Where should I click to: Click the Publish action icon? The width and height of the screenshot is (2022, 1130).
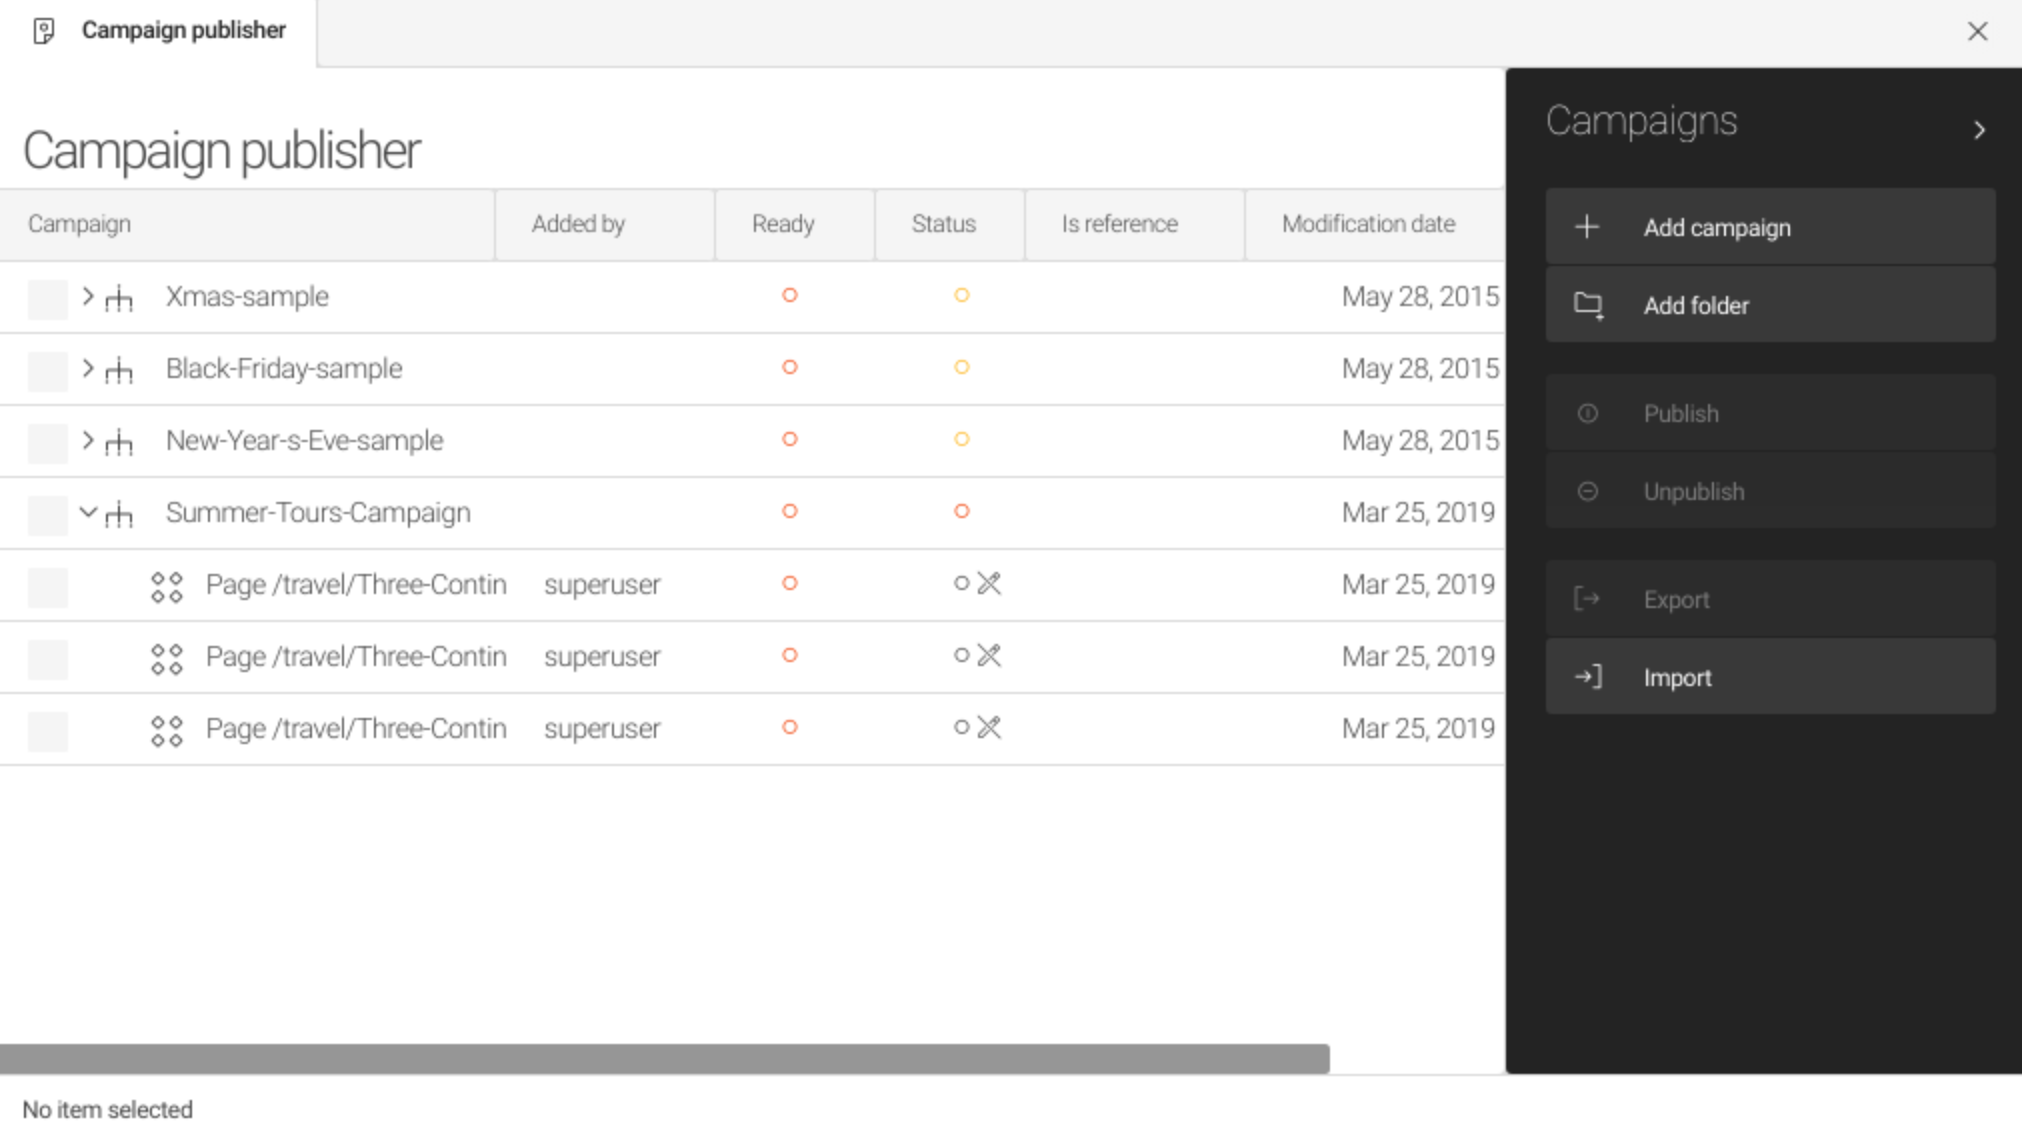click(1587, 413)
